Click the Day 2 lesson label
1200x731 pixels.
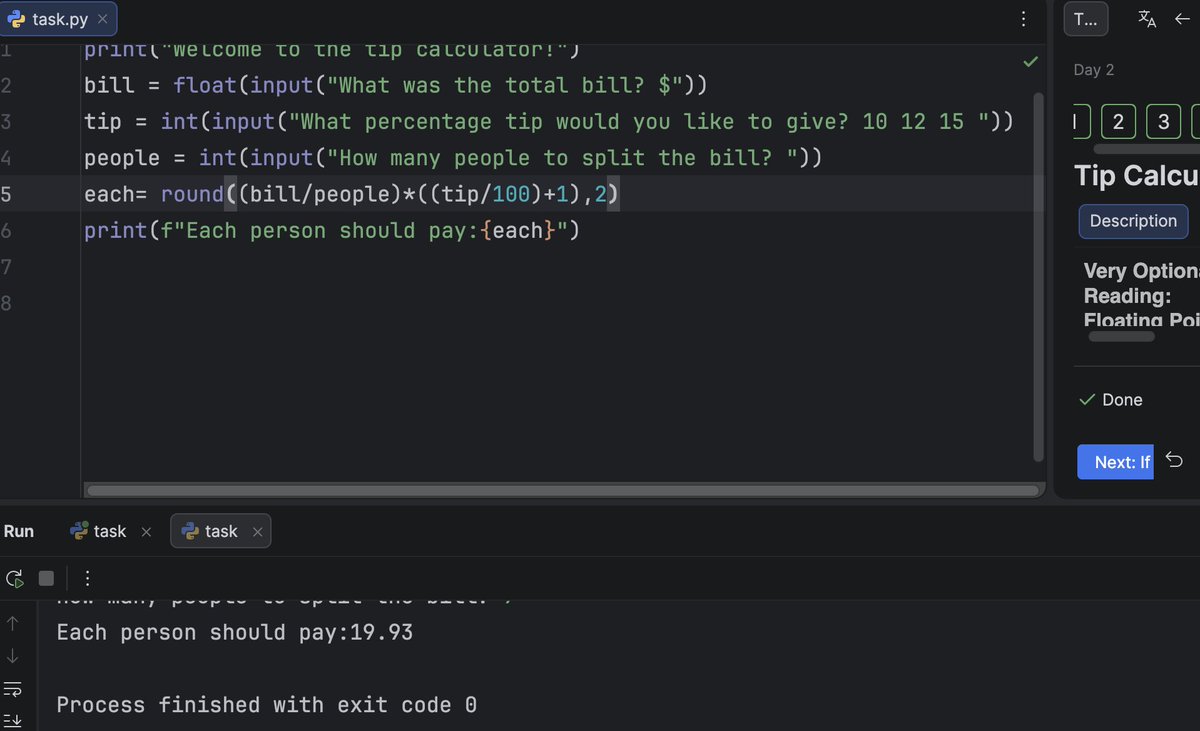(x=1094, y=70)
